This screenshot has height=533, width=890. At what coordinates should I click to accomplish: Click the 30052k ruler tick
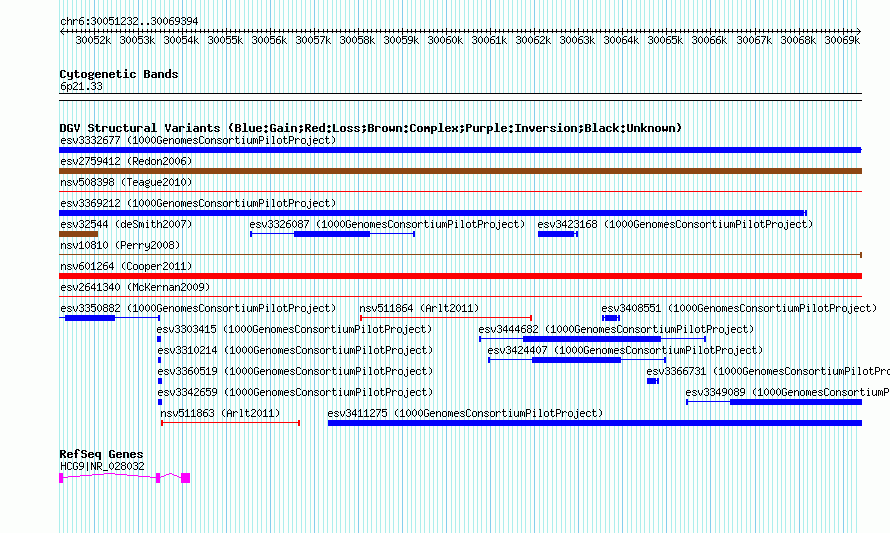coord(93,40)
